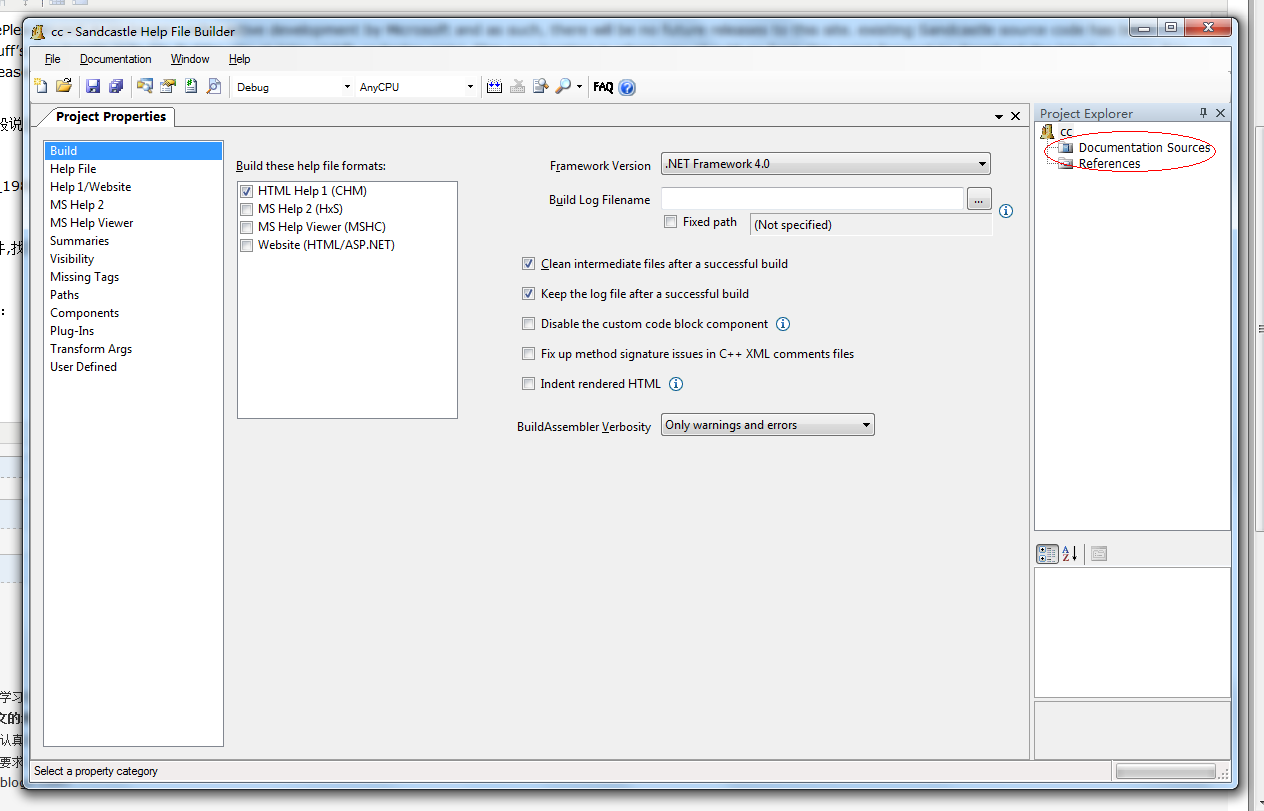
Task: Close the Project Properties document
Action: pos(1015,117)
